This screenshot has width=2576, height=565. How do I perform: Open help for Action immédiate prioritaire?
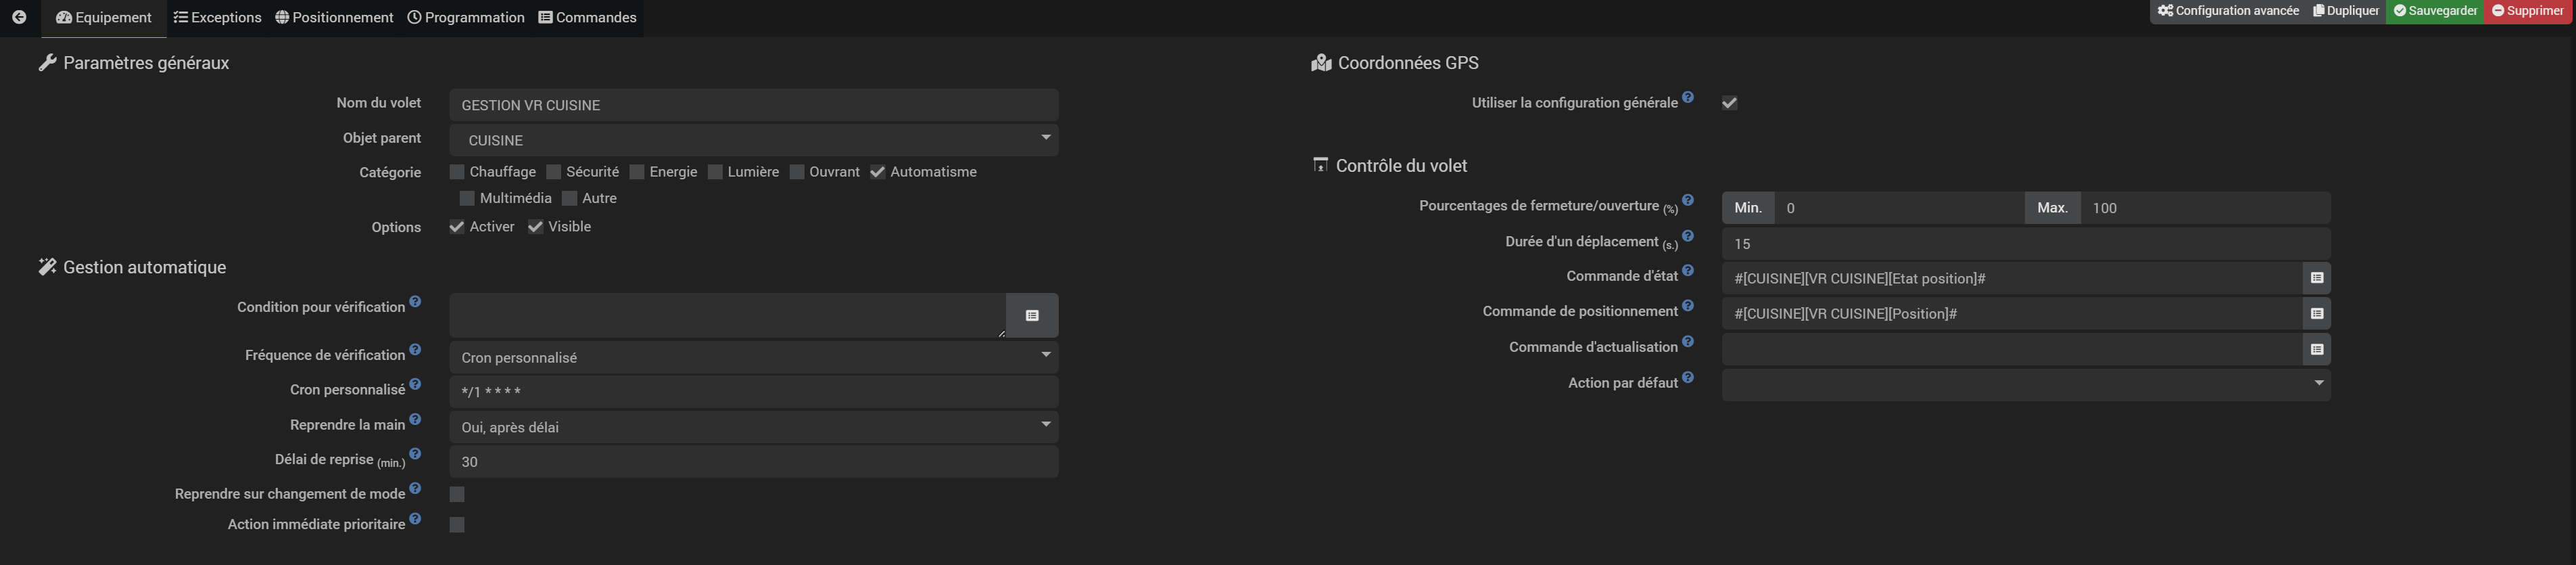pyautogui.click(x=415, y=519)
